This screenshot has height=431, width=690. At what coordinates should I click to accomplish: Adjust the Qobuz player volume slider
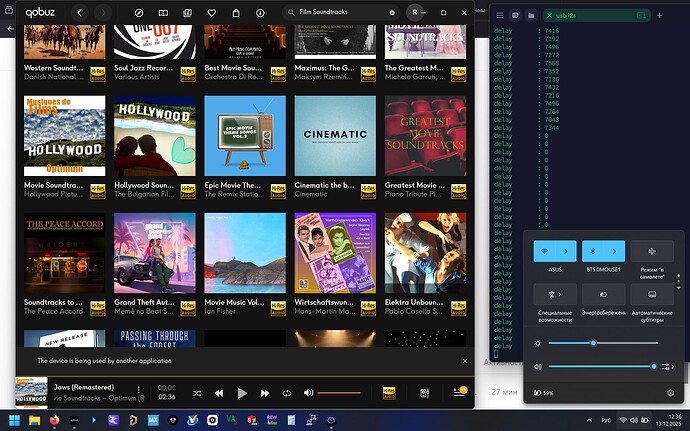(339, 393)
